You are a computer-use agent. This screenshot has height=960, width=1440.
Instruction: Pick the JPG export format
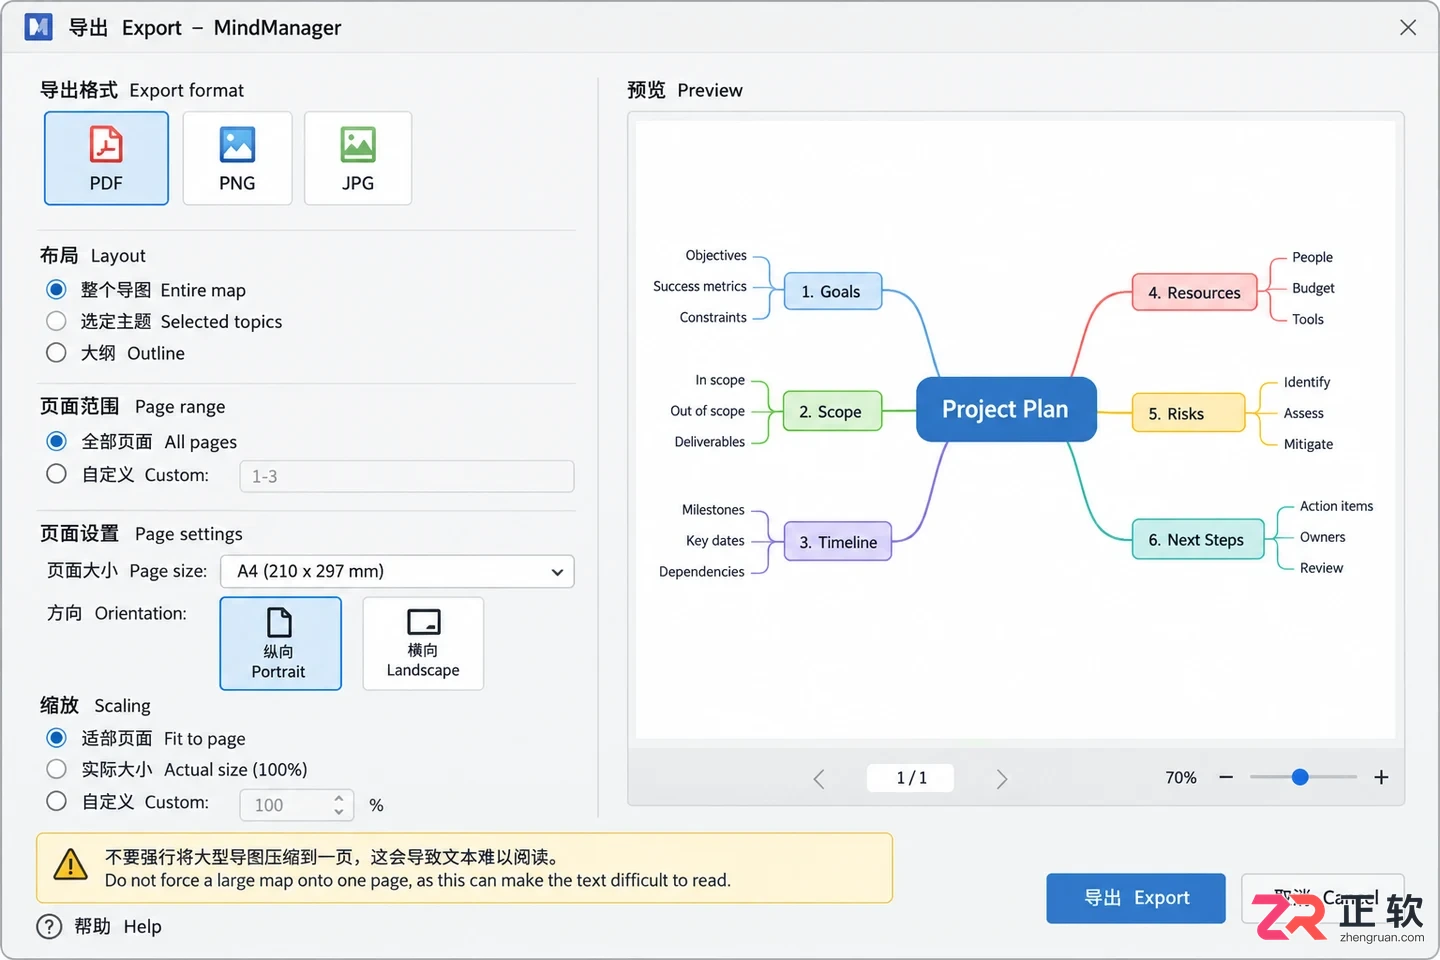tap(358, 158)
